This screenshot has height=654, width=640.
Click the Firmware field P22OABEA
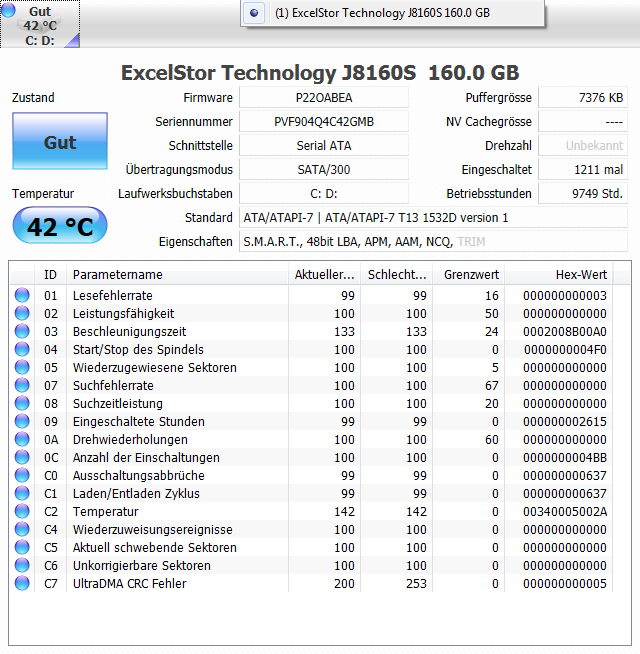tap(324, 98)
